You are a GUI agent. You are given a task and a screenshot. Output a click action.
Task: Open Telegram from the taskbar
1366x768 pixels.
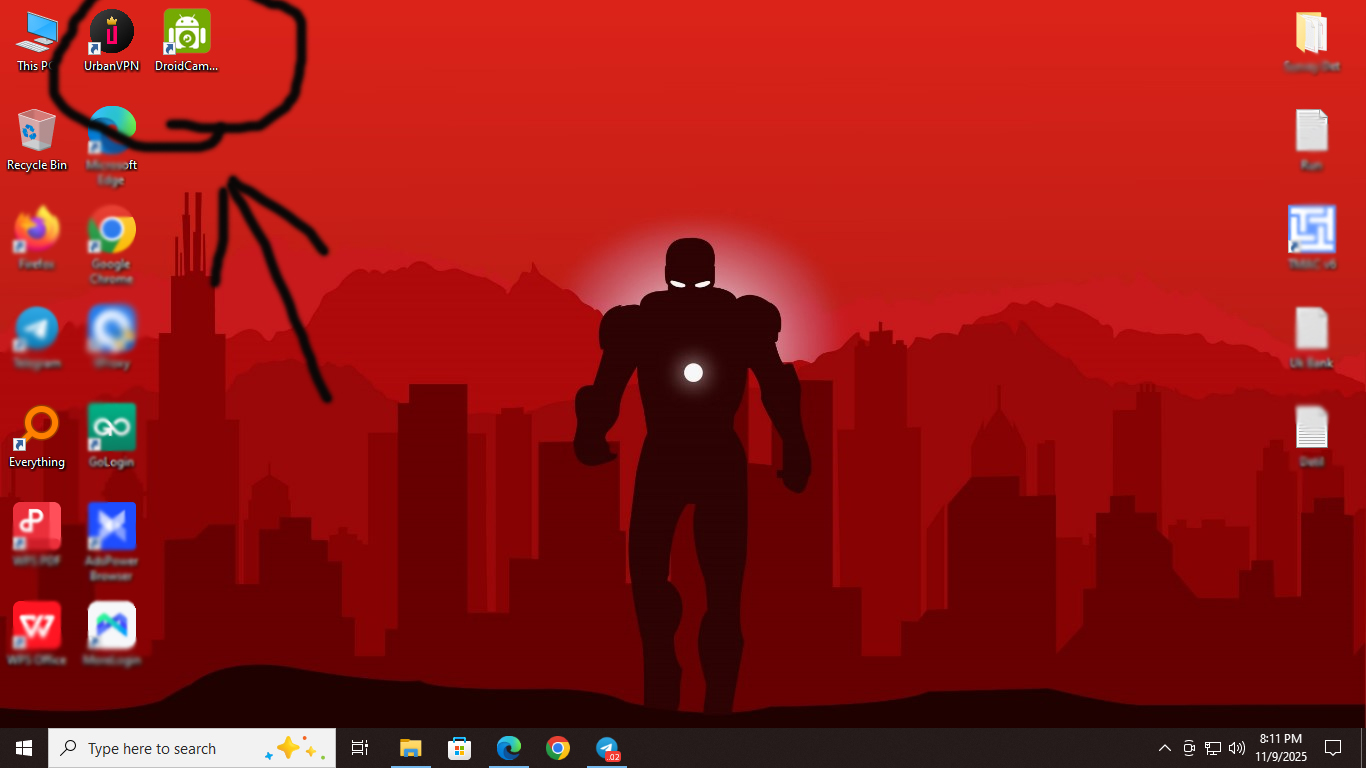click(607, 748)
